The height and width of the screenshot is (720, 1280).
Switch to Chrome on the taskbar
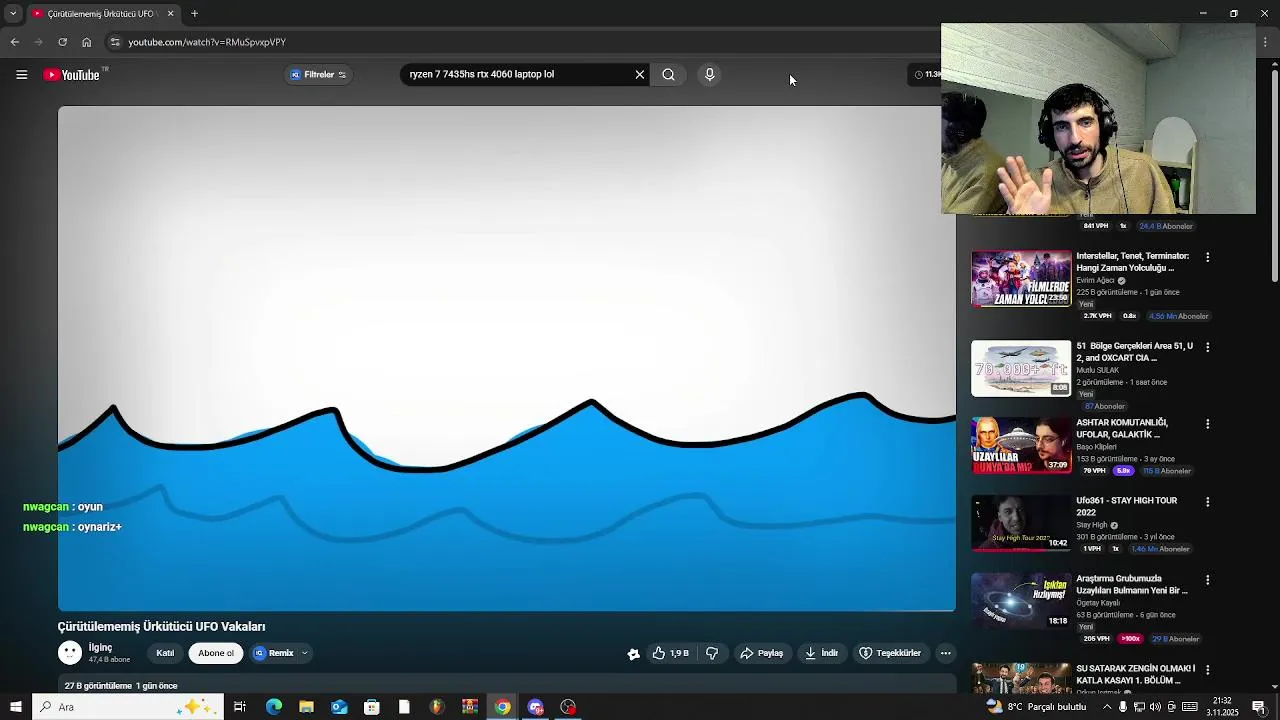(x=502, y=707)
